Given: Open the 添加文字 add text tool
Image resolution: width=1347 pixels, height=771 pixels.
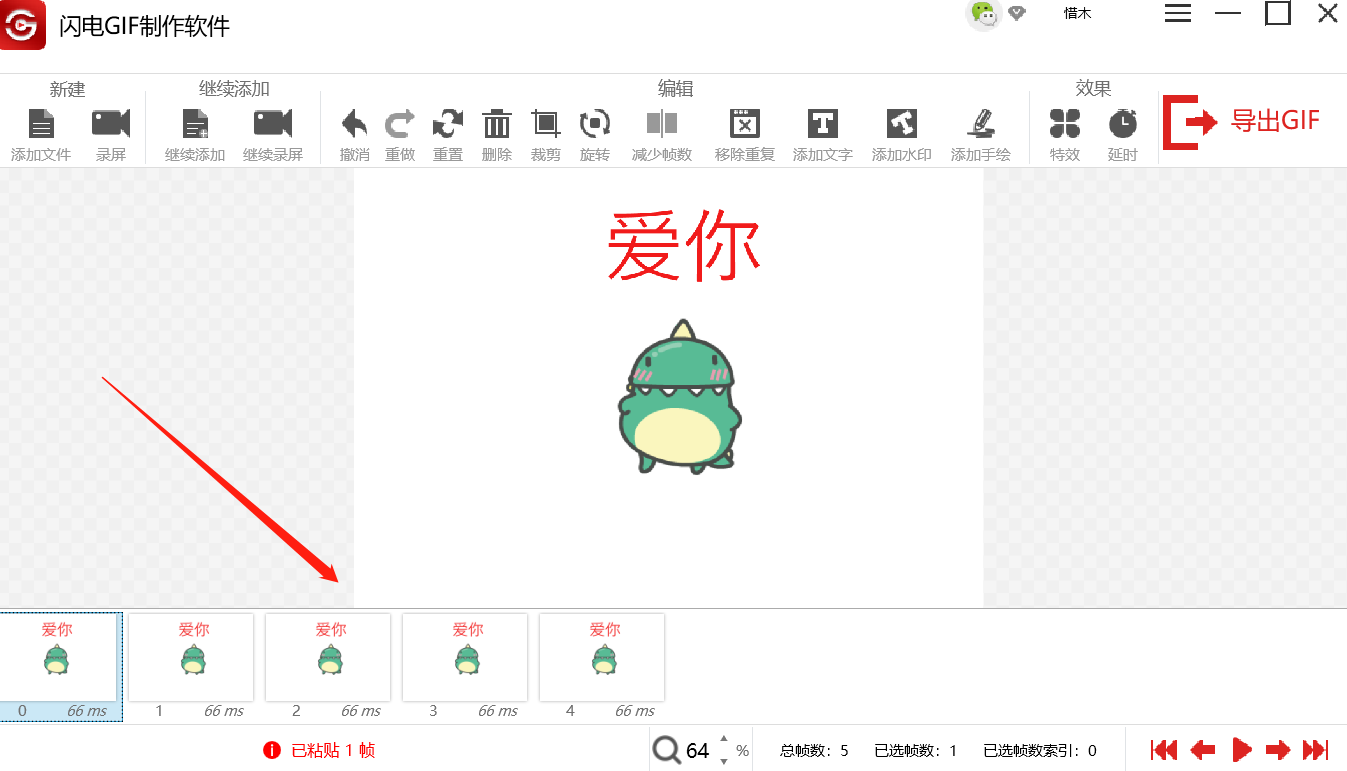Looking at the screenshot, I should pyautogui.click(x=823, y=124).
